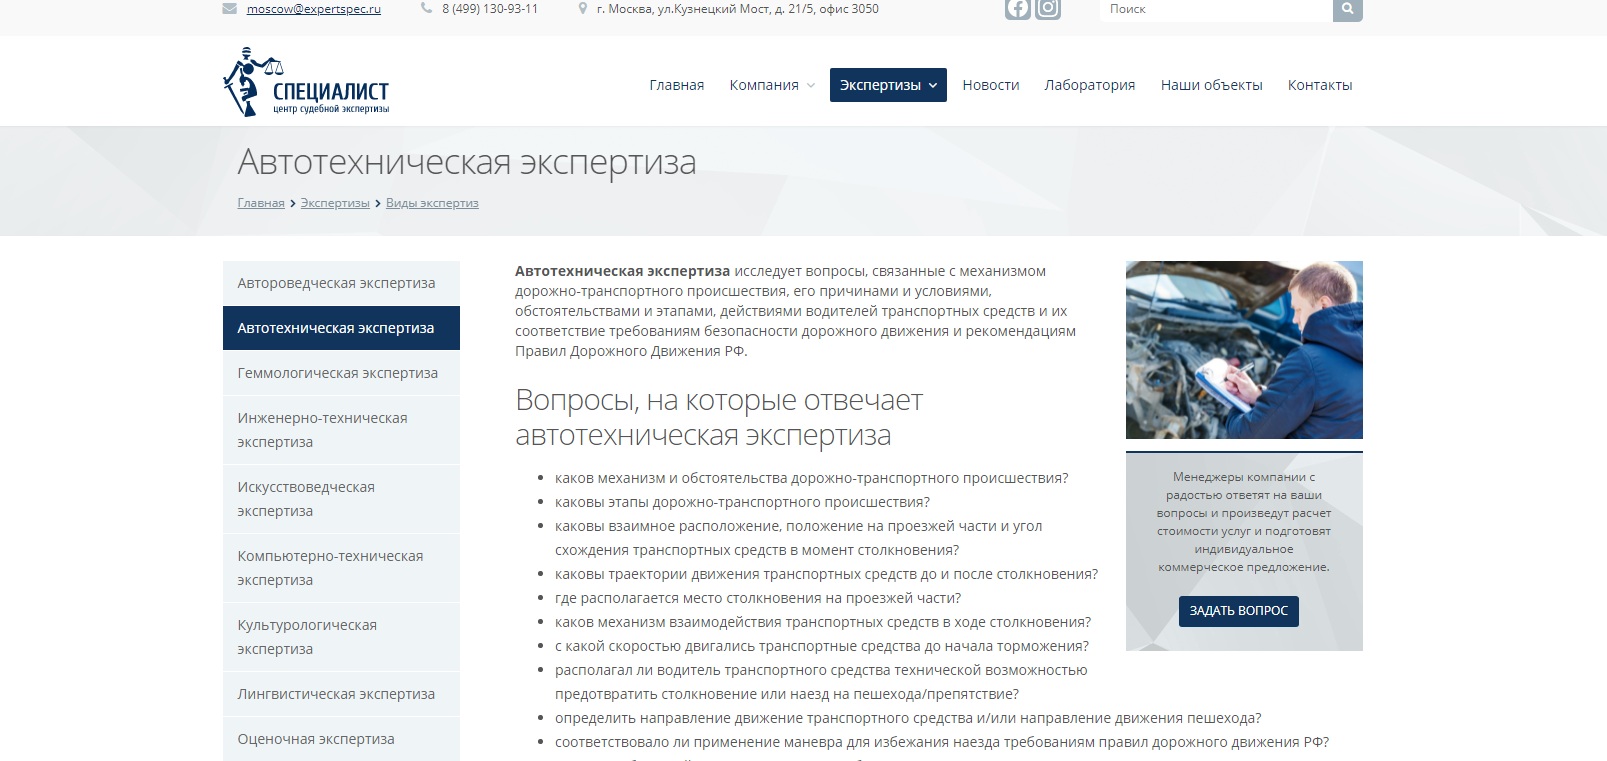Open Лингвистическая экспертиза from sidebar
This screenshot has height=761, width=1607.
[x=336, y=694]
